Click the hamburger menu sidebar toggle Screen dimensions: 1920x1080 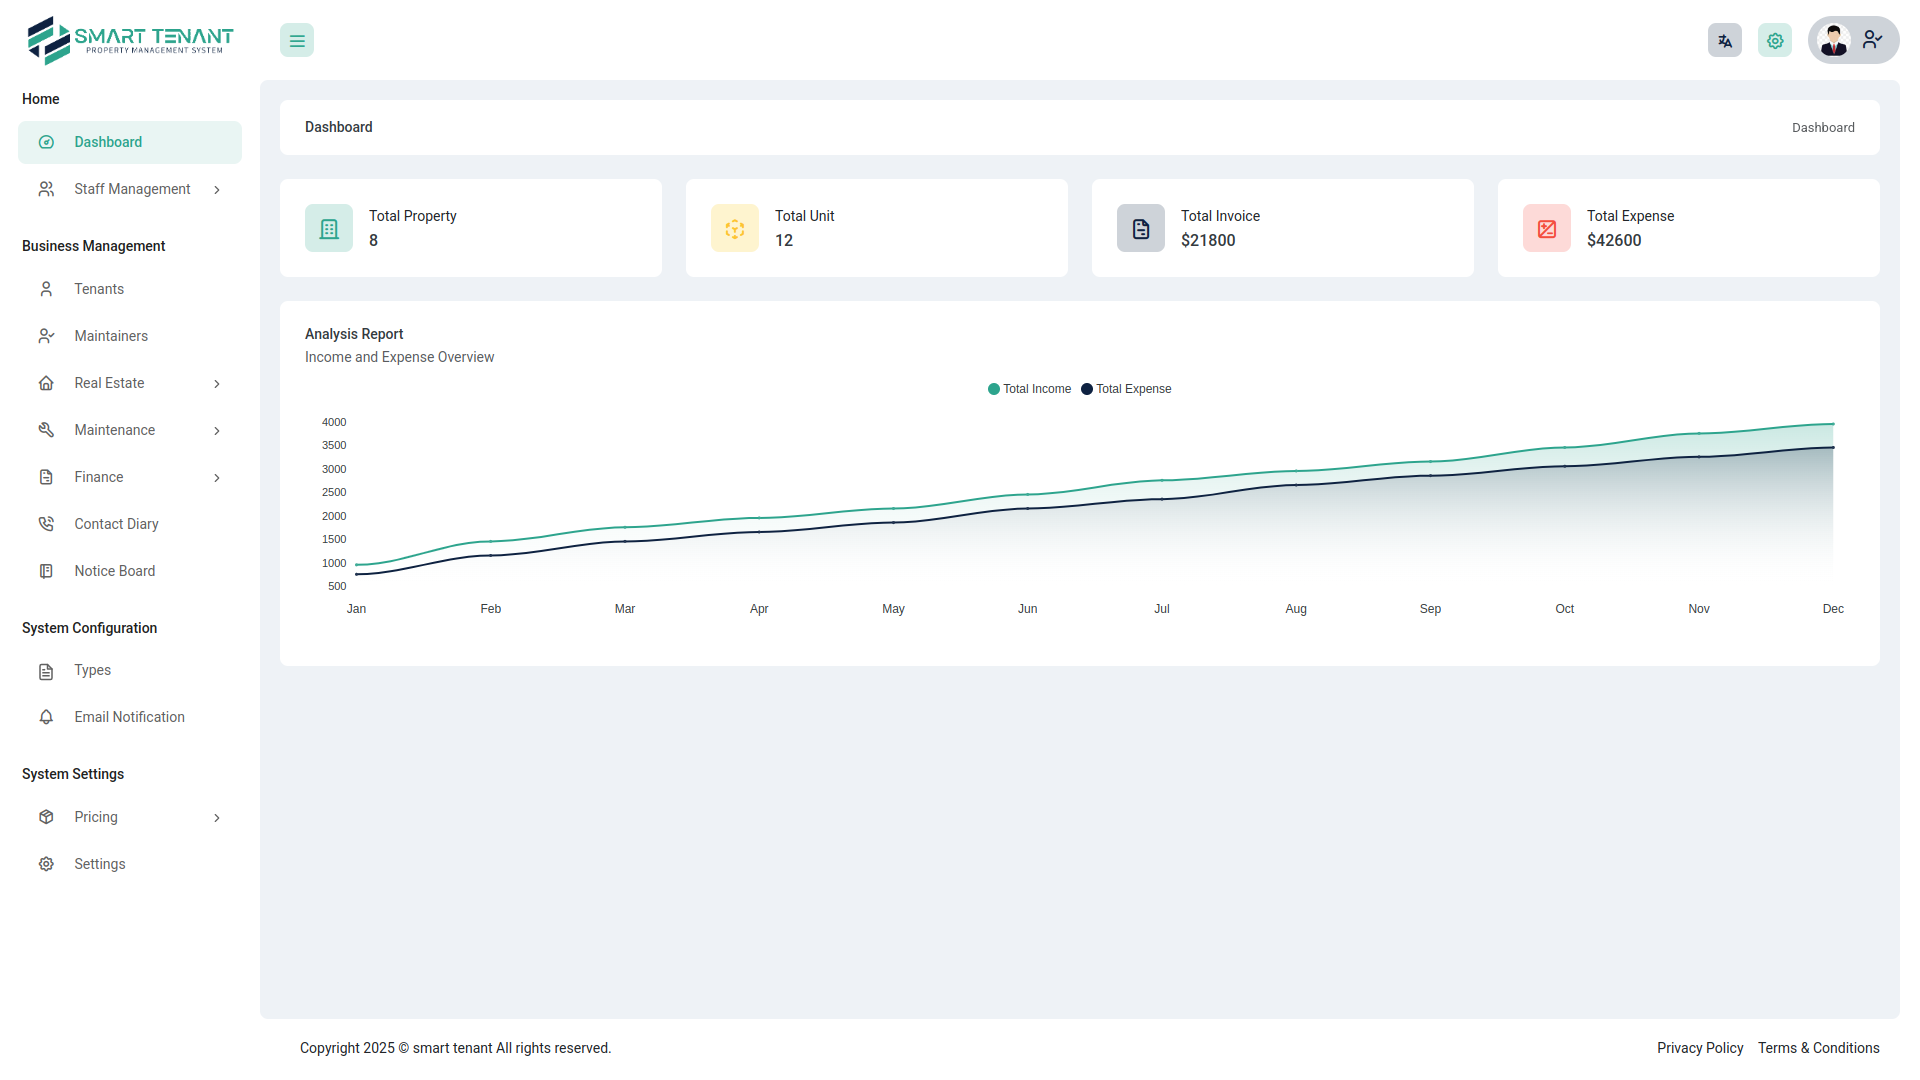(297, 41)
